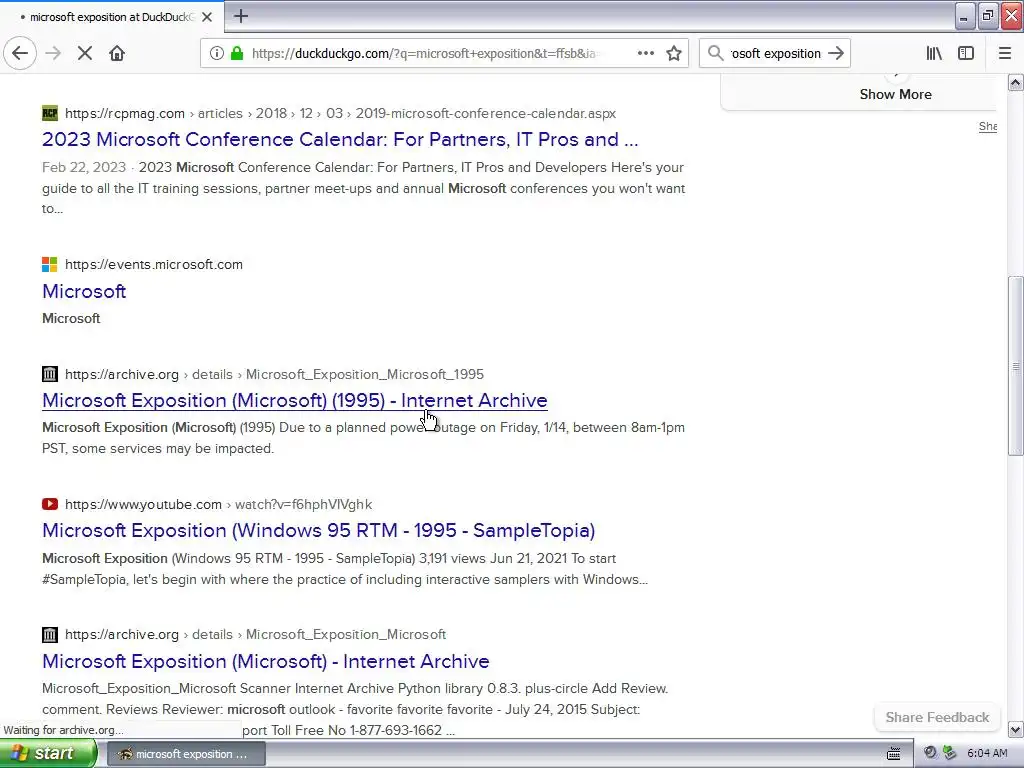Screen dimensions: 1024x768
Task: Select the Firefox taskbar button
Action: tap(185, 754)
